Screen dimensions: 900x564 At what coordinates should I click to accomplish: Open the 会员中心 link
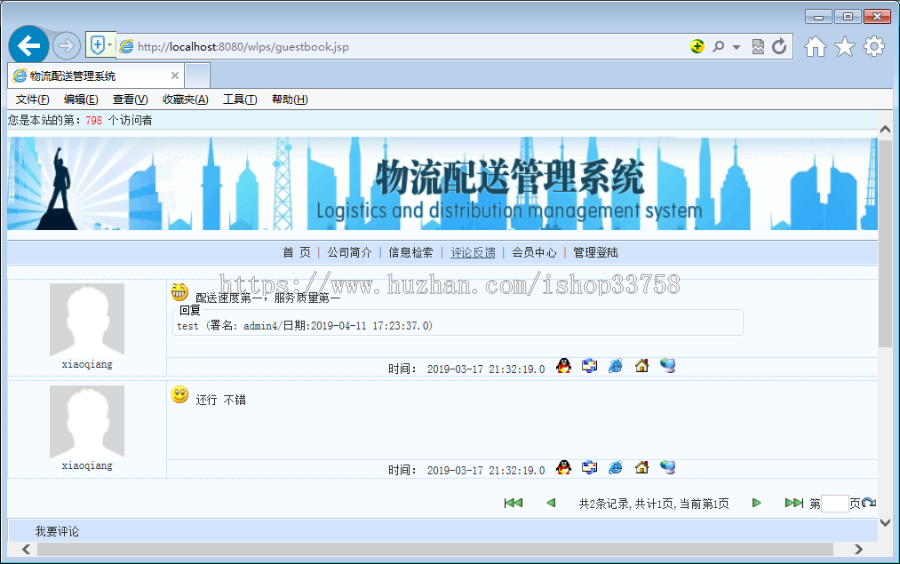click(534, 252)
